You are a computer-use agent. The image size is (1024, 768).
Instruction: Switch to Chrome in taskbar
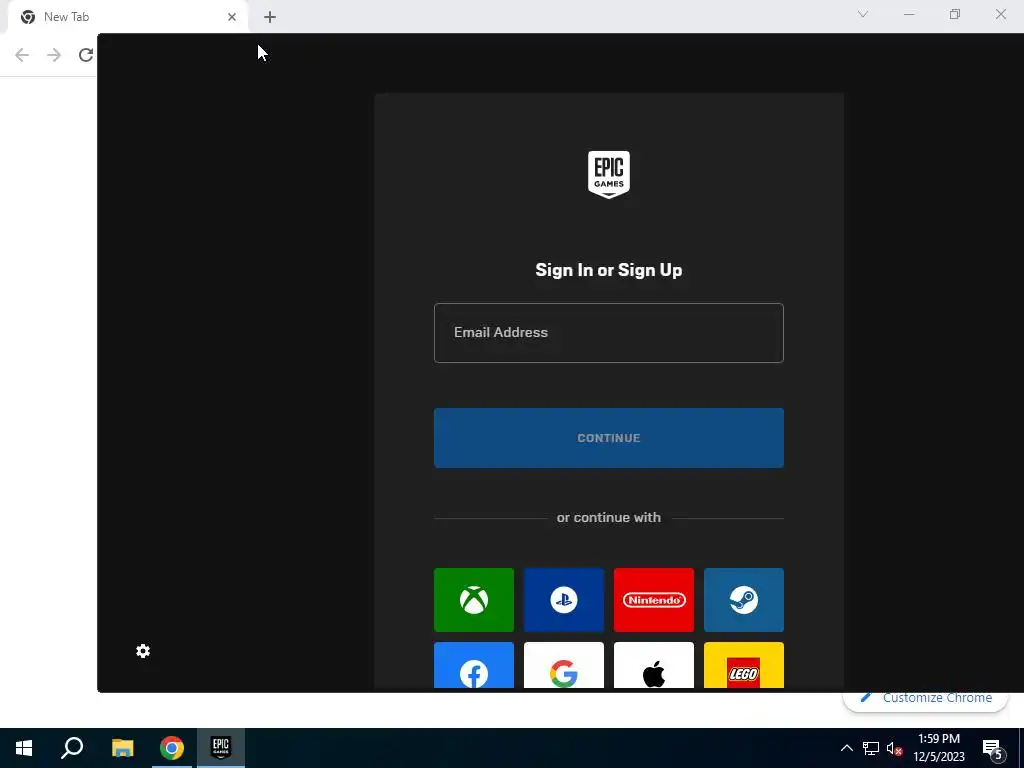tap(172, 748)
